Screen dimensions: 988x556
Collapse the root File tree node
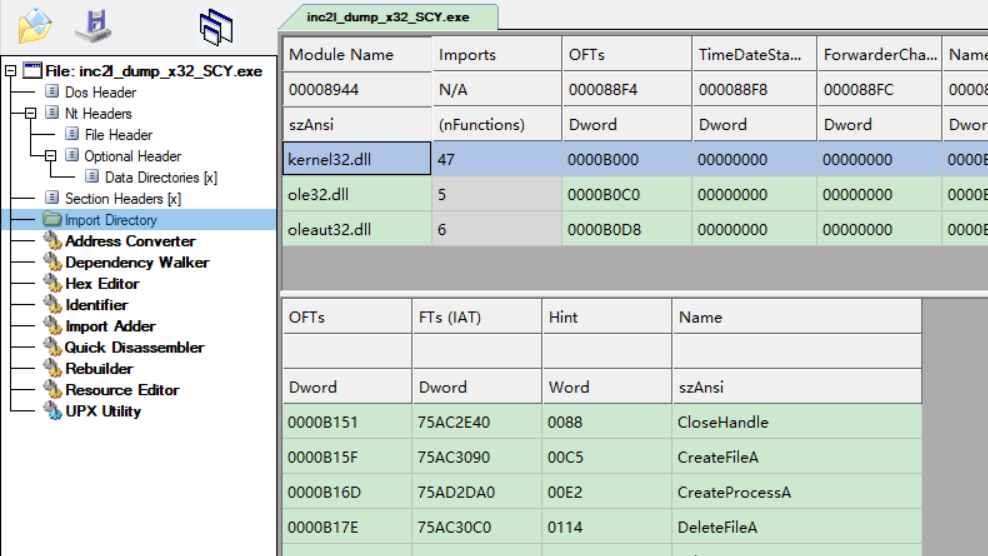[10, 71]
